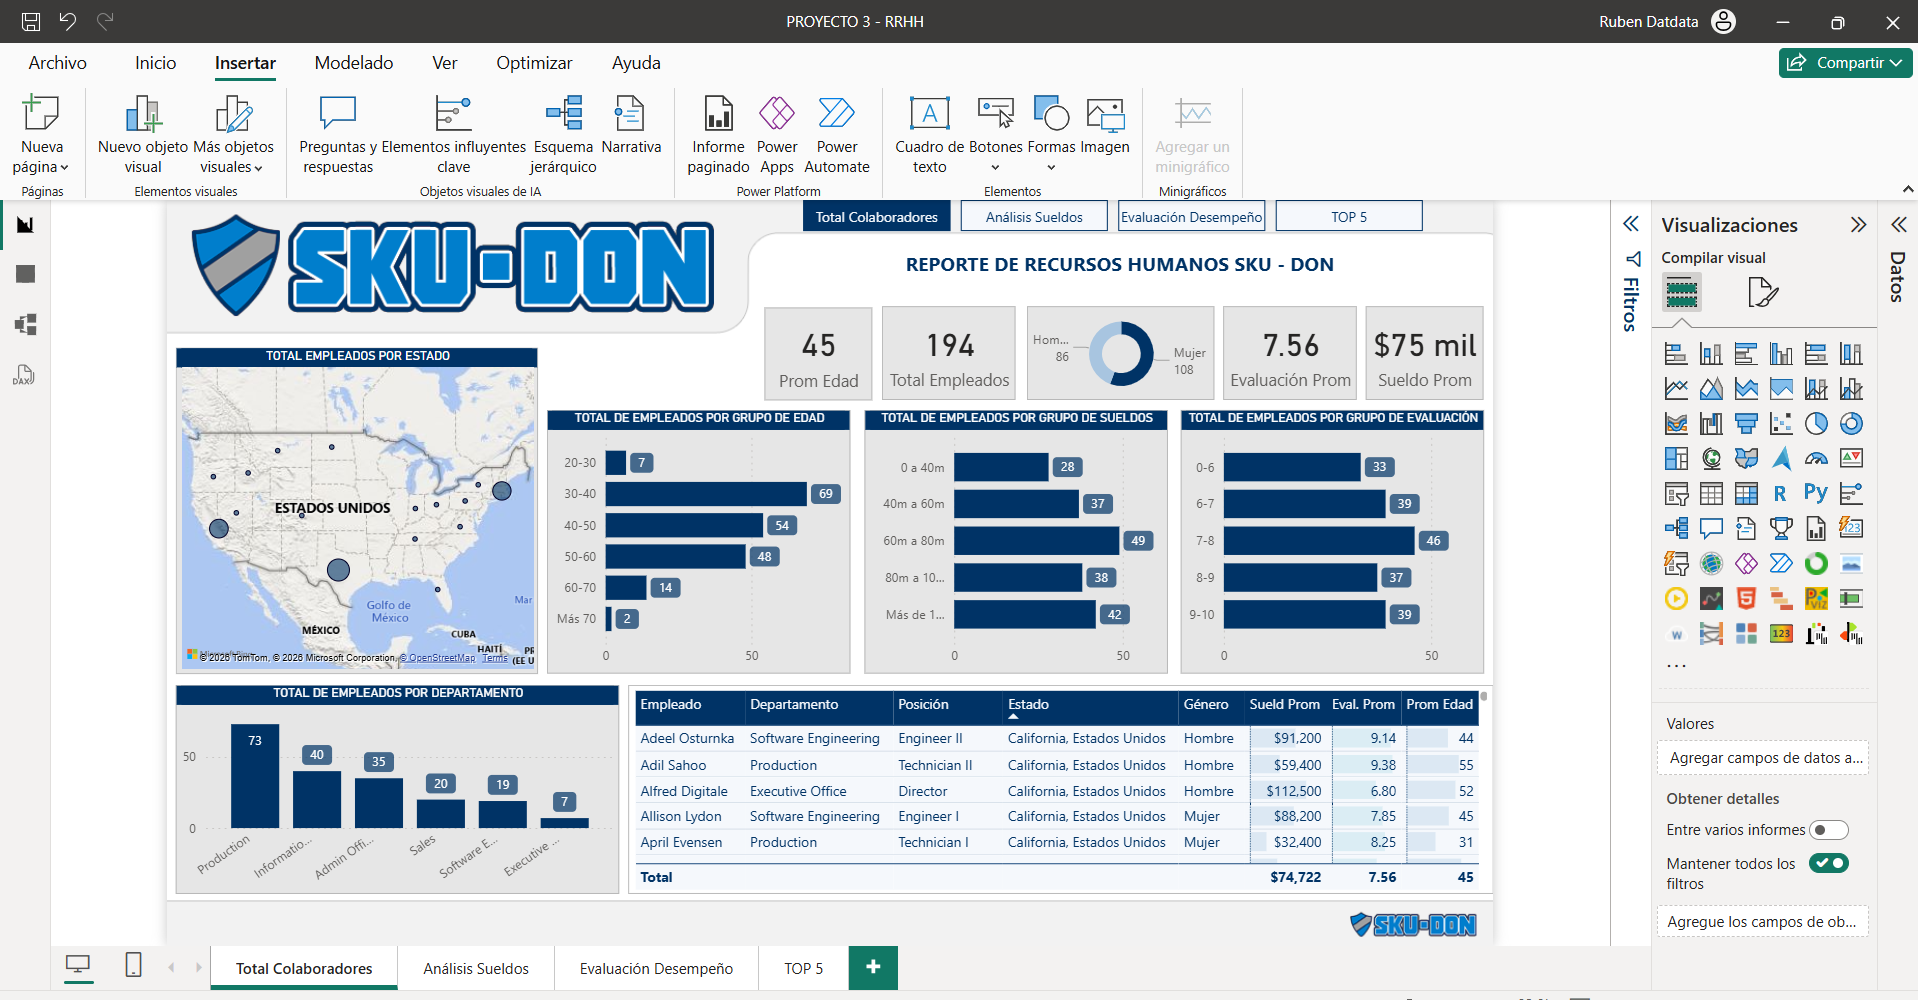Image resolution: width=1918 pixels, height=1000 pixels.
Task: Switch to Model view in left sidebar
Action: (25, 324)
